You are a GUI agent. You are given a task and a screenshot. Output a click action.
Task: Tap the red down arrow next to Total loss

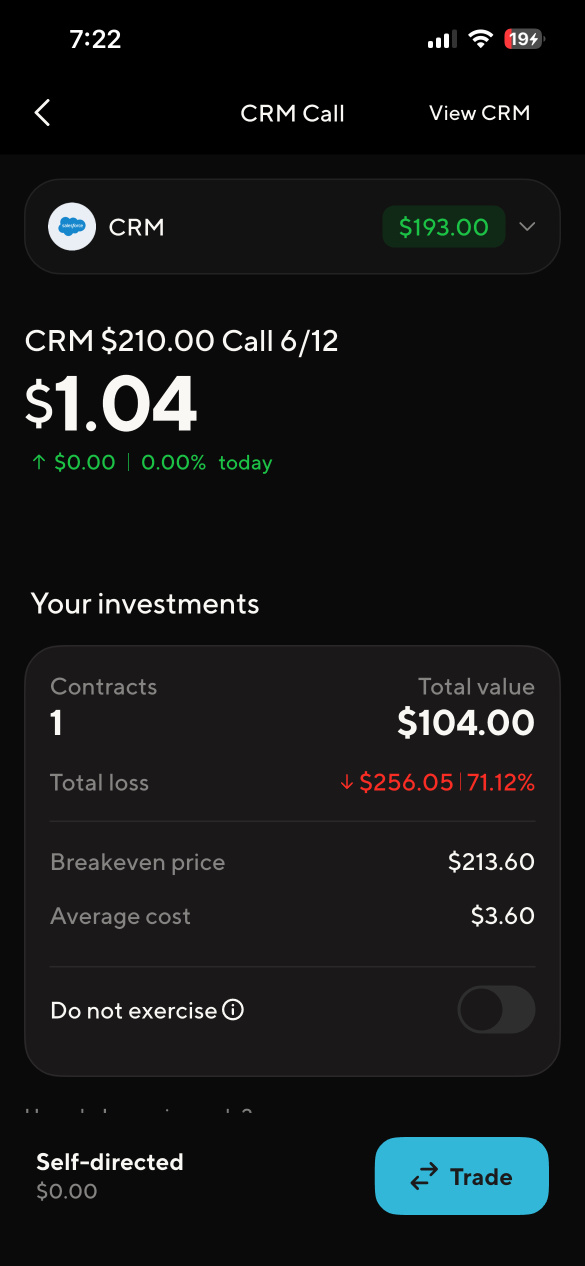point(347,783)
